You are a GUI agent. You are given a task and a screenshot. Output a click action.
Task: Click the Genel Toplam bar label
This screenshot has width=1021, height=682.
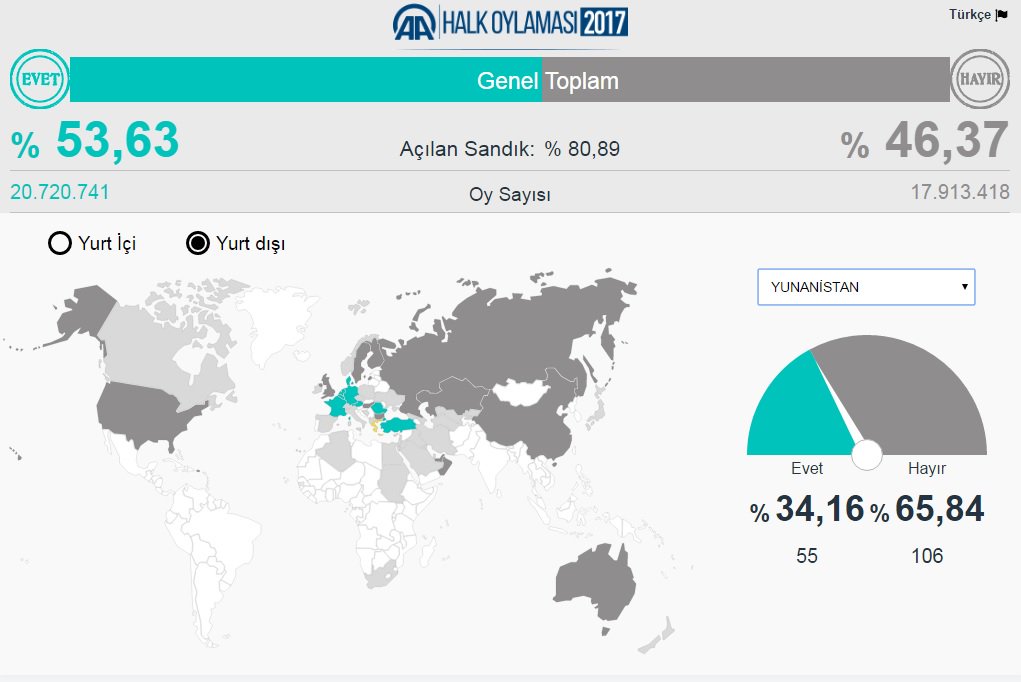(x=548, y=81)
